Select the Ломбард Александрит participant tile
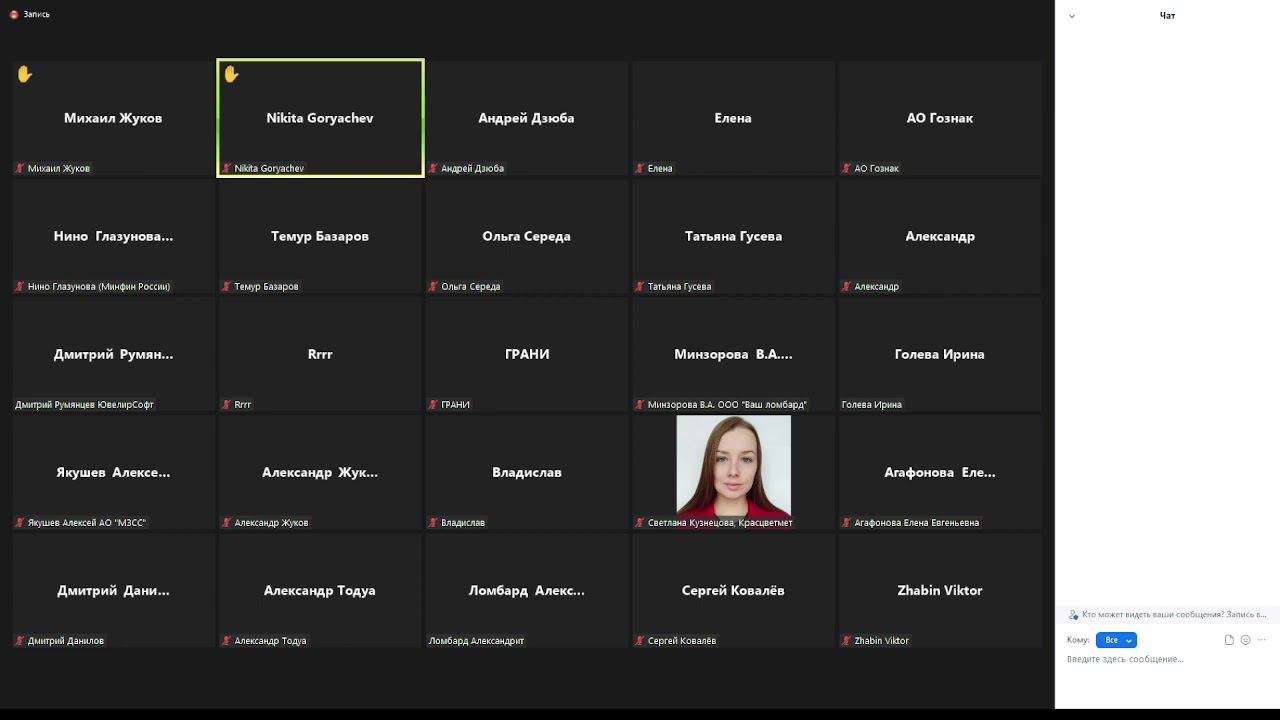This screenshot has height=720, width=1280. pos(527,590)
